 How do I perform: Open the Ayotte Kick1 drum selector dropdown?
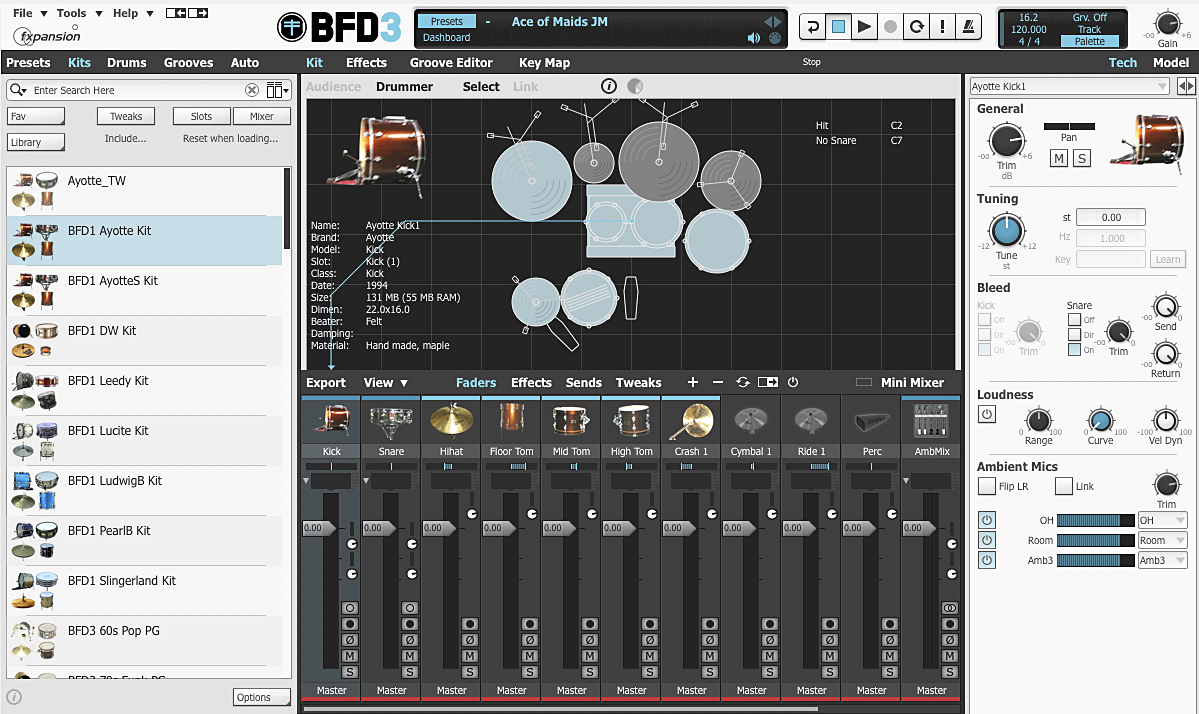click(1070, 86)
